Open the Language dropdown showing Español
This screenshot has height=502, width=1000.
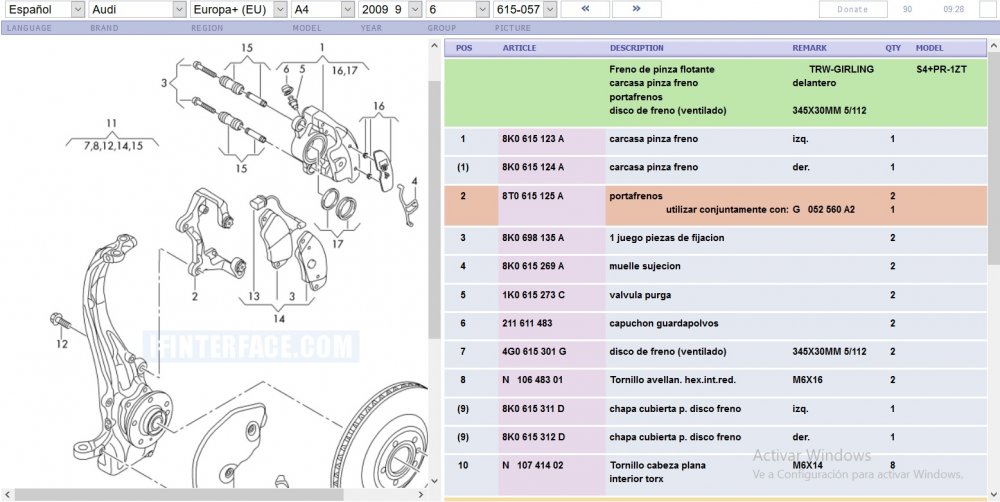tap(43, 9)
